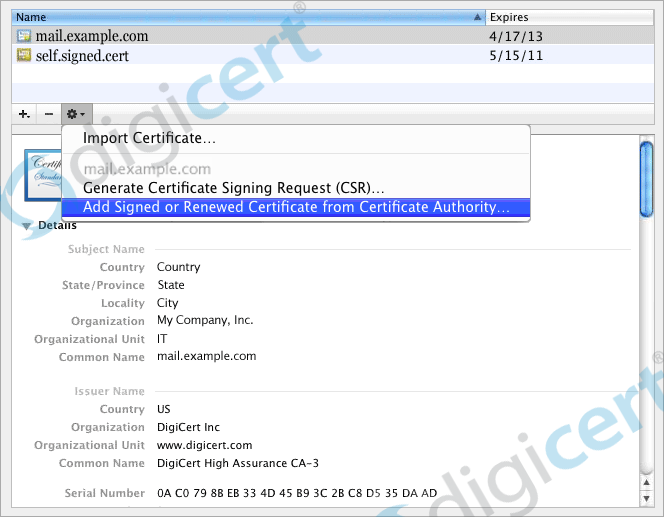Image resolution: width=664 pixels, height=517 pixels.
Task: Click the plus add certificate button
Action: pos(24,114)
